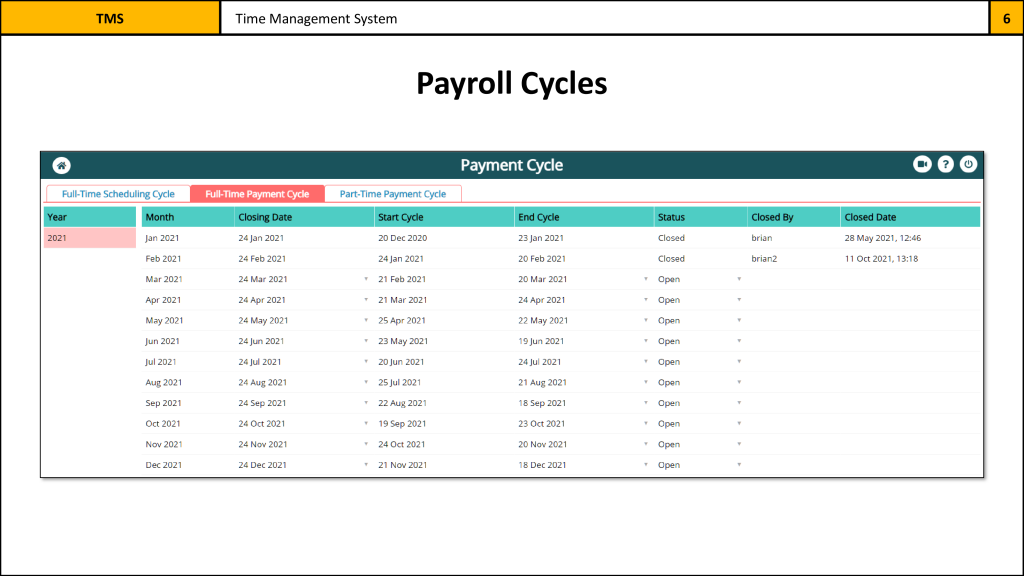This screenshot has width=1024, height=576.
Task: Click the Home icon in header
Action: point(61,165)
